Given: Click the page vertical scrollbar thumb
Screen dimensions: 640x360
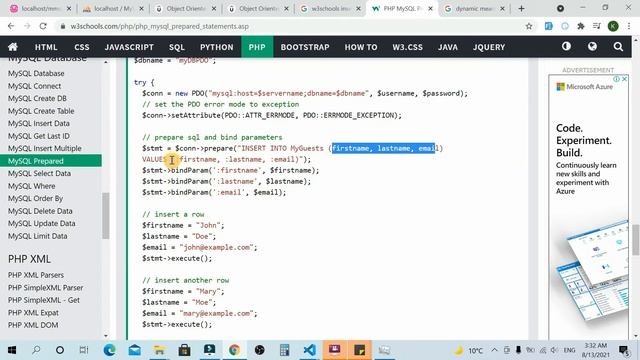Looking at the screenshot, I should click(x=636, y=240).
